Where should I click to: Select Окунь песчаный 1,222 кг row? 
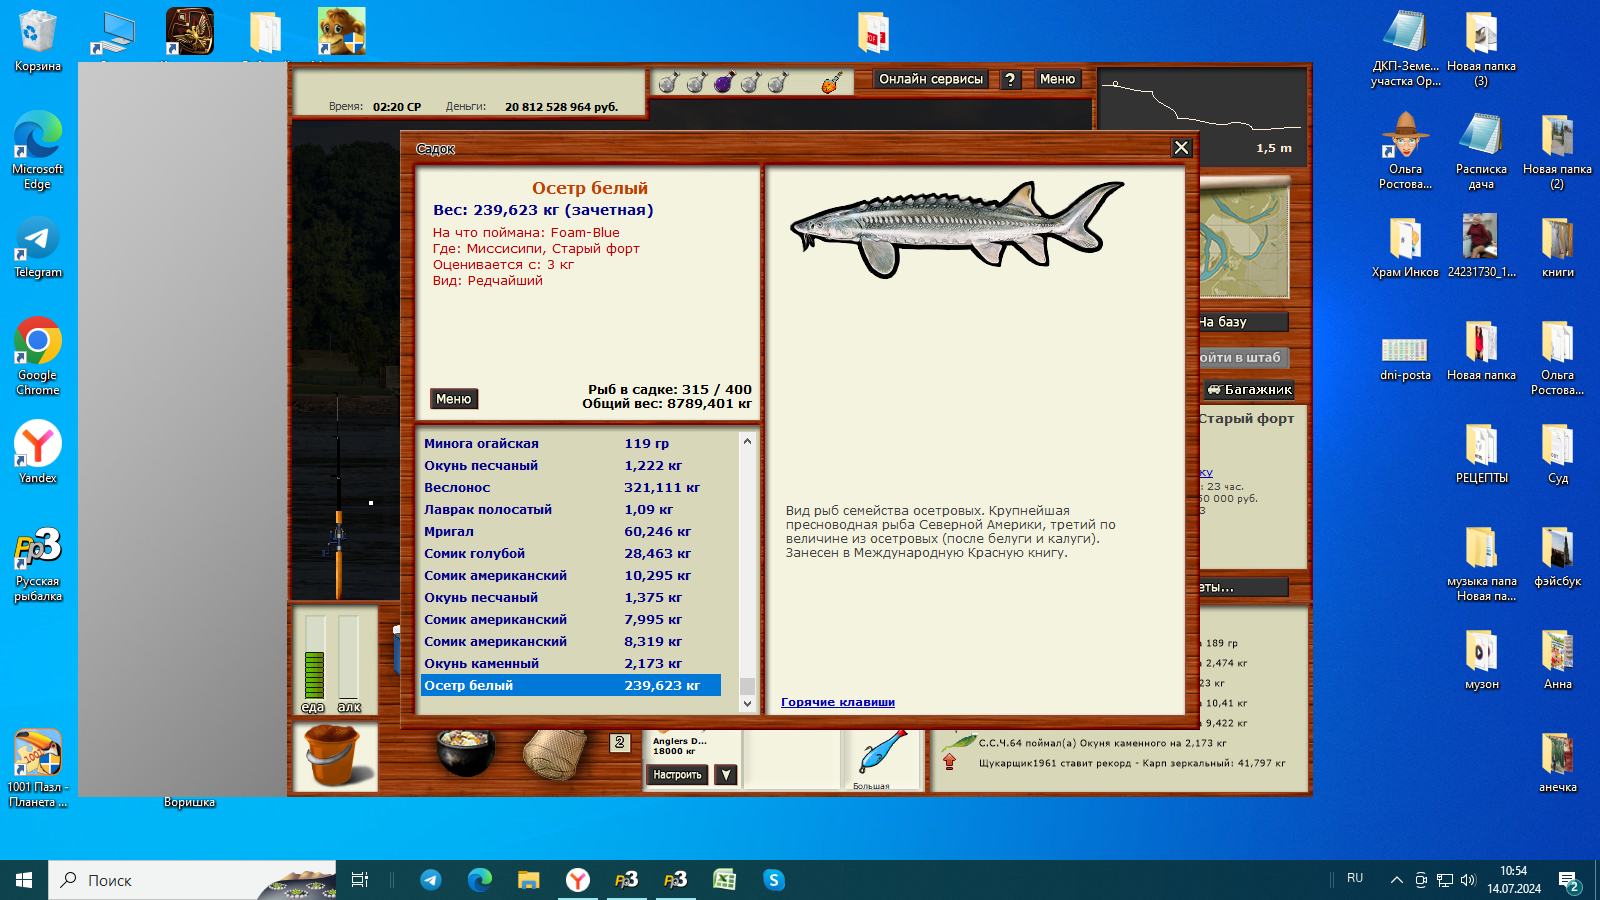pos(571,465)
